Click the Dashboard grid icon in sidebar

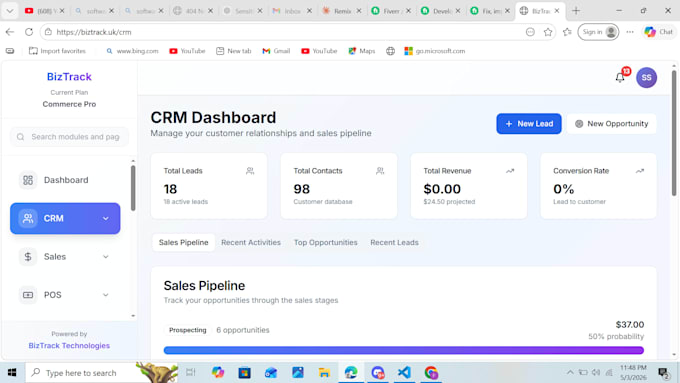click(28, 180)
